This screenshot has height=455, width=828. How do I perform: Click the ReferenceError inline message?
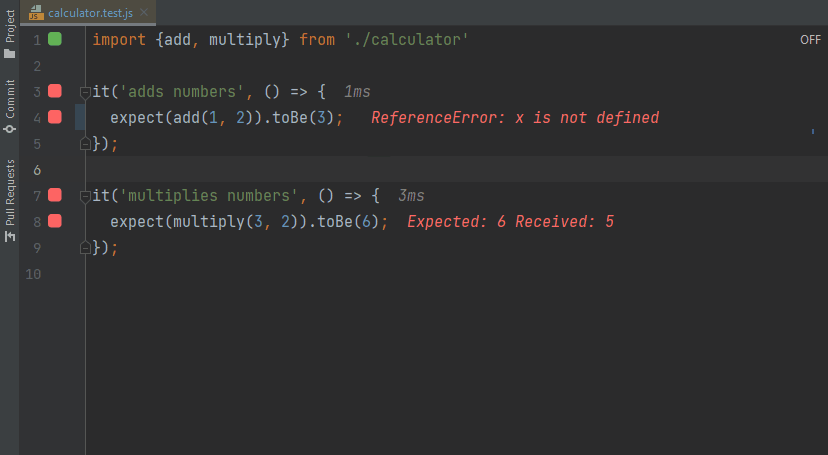514,118
